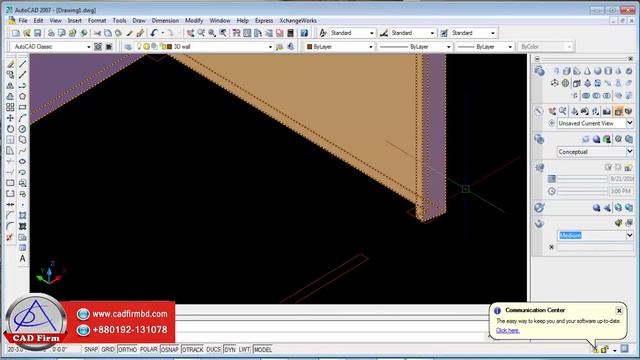Click the Box solid icon in dashboard

pyautogui.click(x=567, y=71)
